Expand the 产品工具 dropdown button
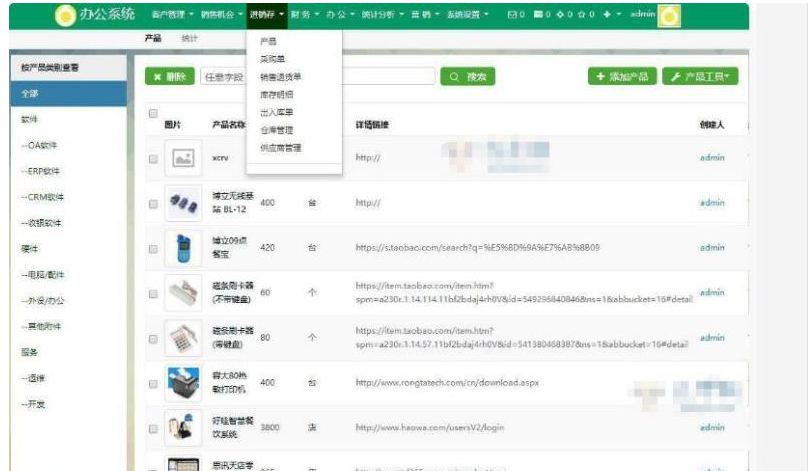 point(700,76)
